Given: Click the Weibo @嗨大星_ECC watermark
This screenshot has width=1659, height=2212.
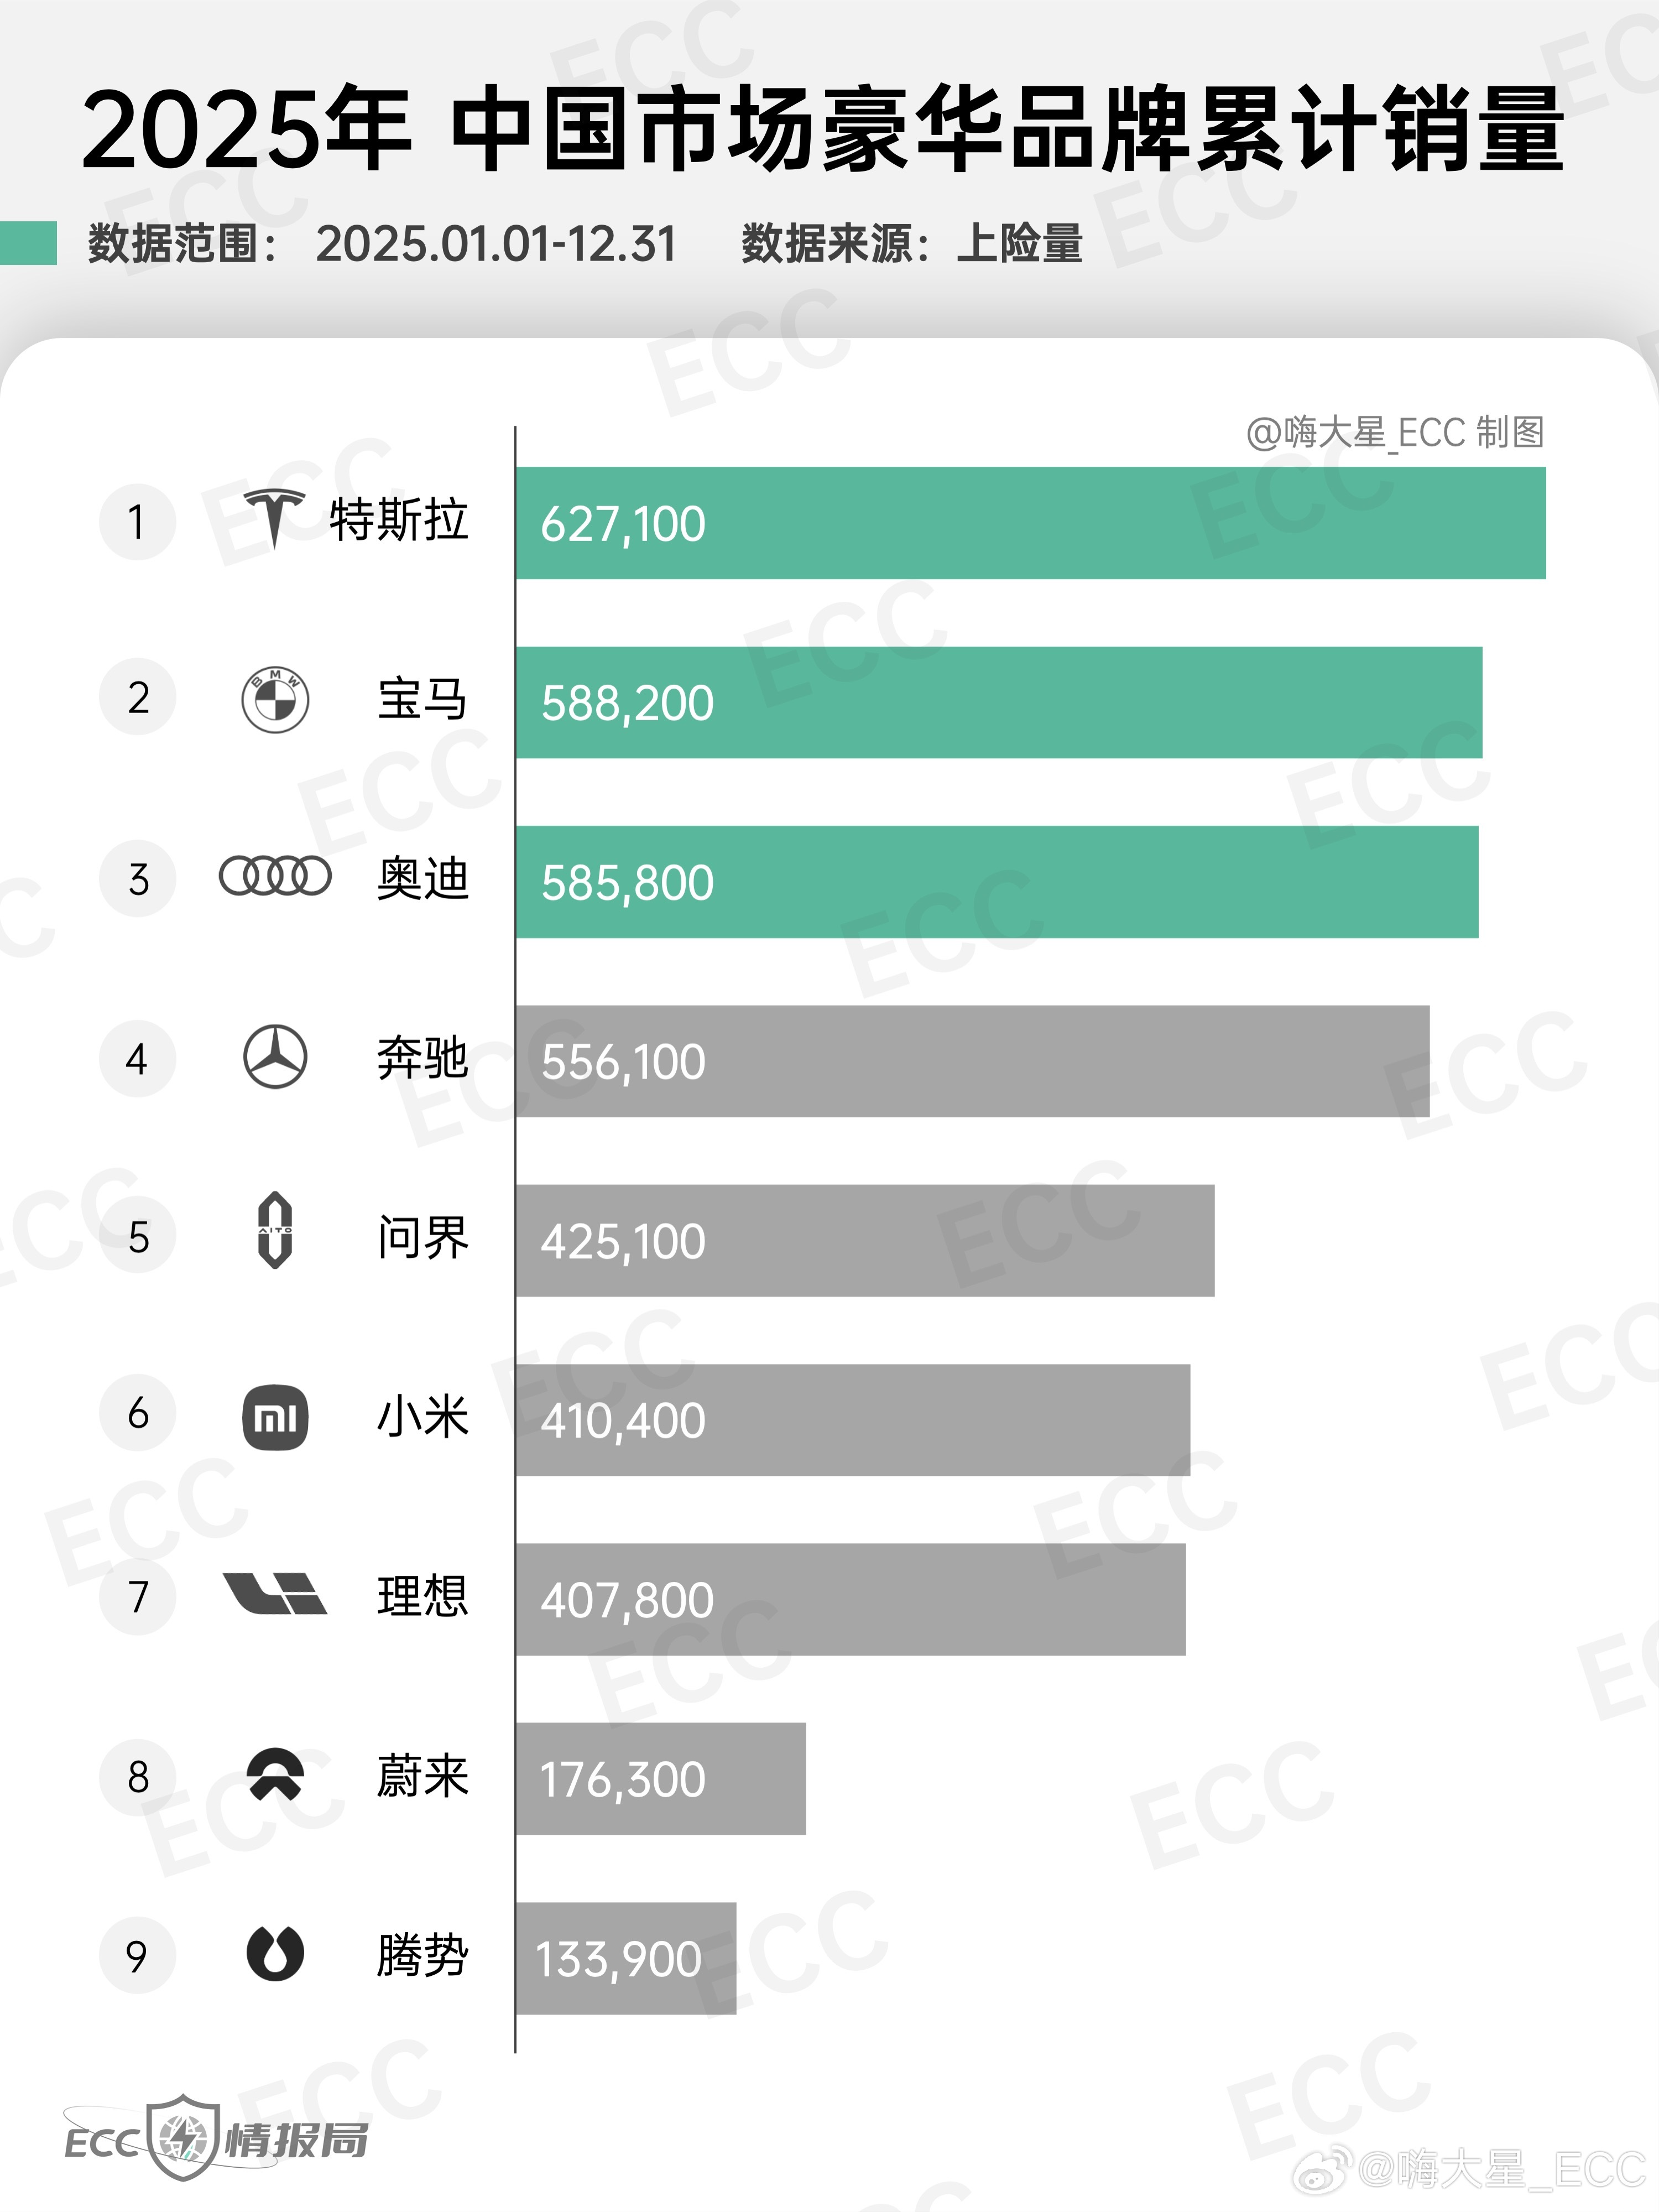Looking at the screenshot, I should pyautogui.click(x=1470, y=2168).
